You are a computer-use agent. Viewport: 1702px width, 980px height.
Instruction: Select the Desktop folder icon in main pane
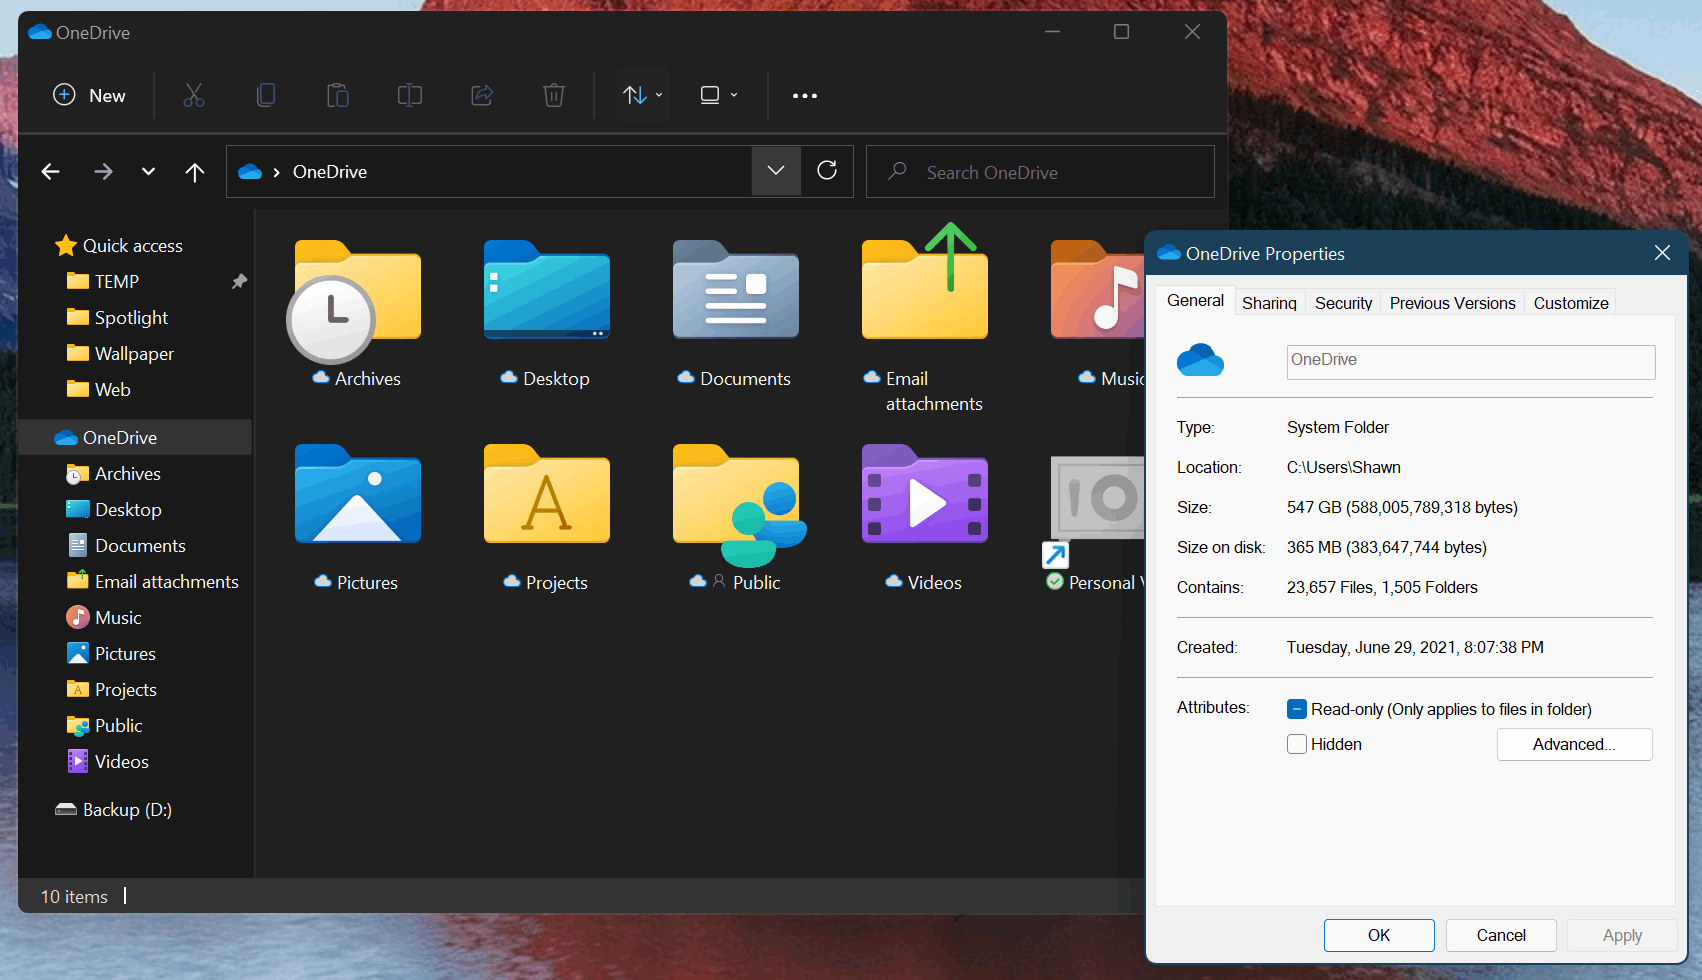(x=546, y=290)
